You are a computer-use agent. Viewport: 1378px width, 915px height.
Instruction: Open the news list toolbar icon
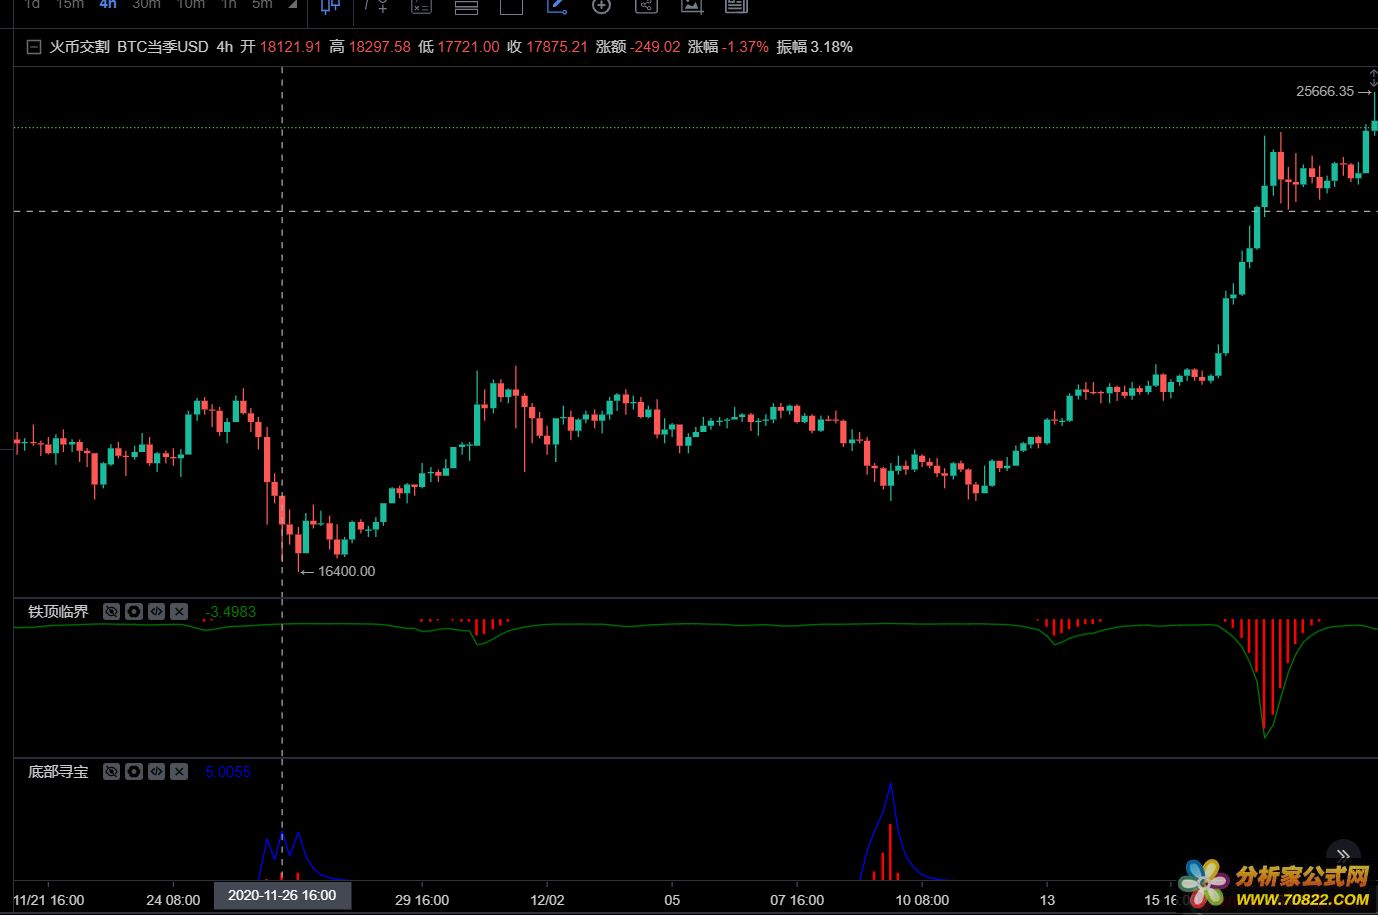736,6
